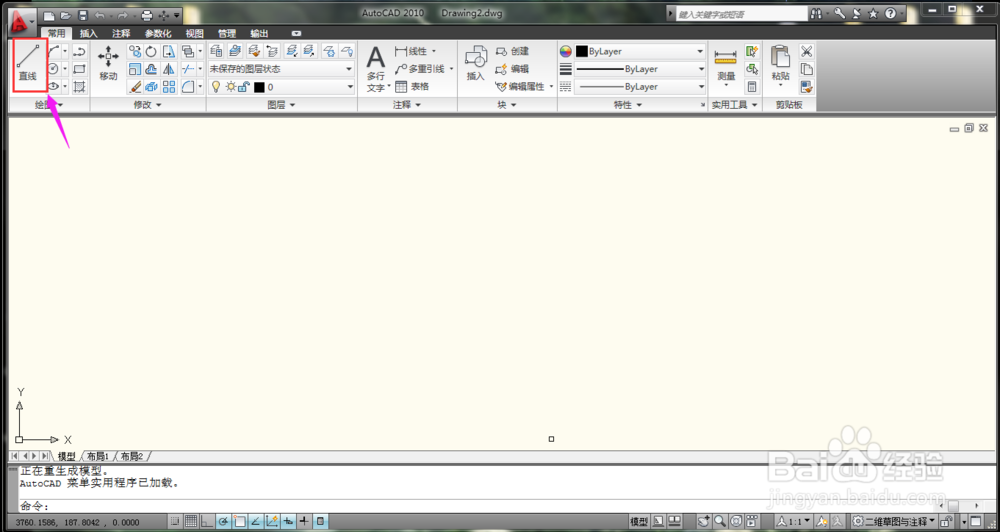This screenshot has height=532, width=1000.
Task: Toggle Snap mode in status bar
Action: coord(175,521)
